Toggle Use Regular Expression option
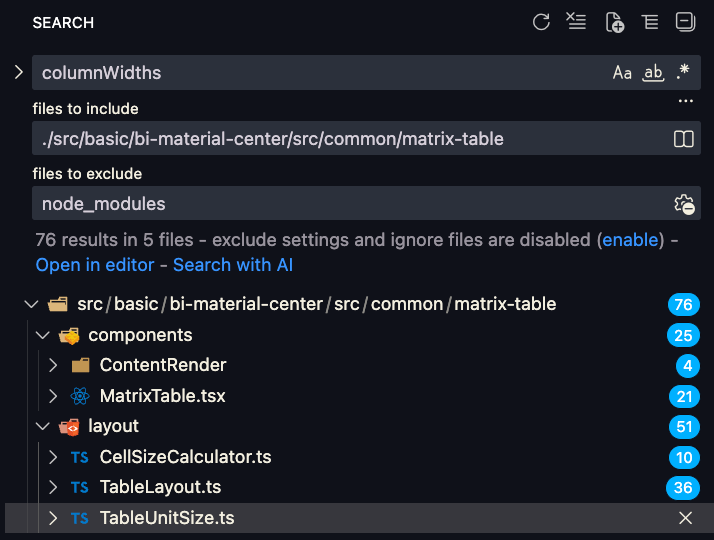The height and width of the screenshot is (540, 714). pyautogui.click(x=683, y=72)
